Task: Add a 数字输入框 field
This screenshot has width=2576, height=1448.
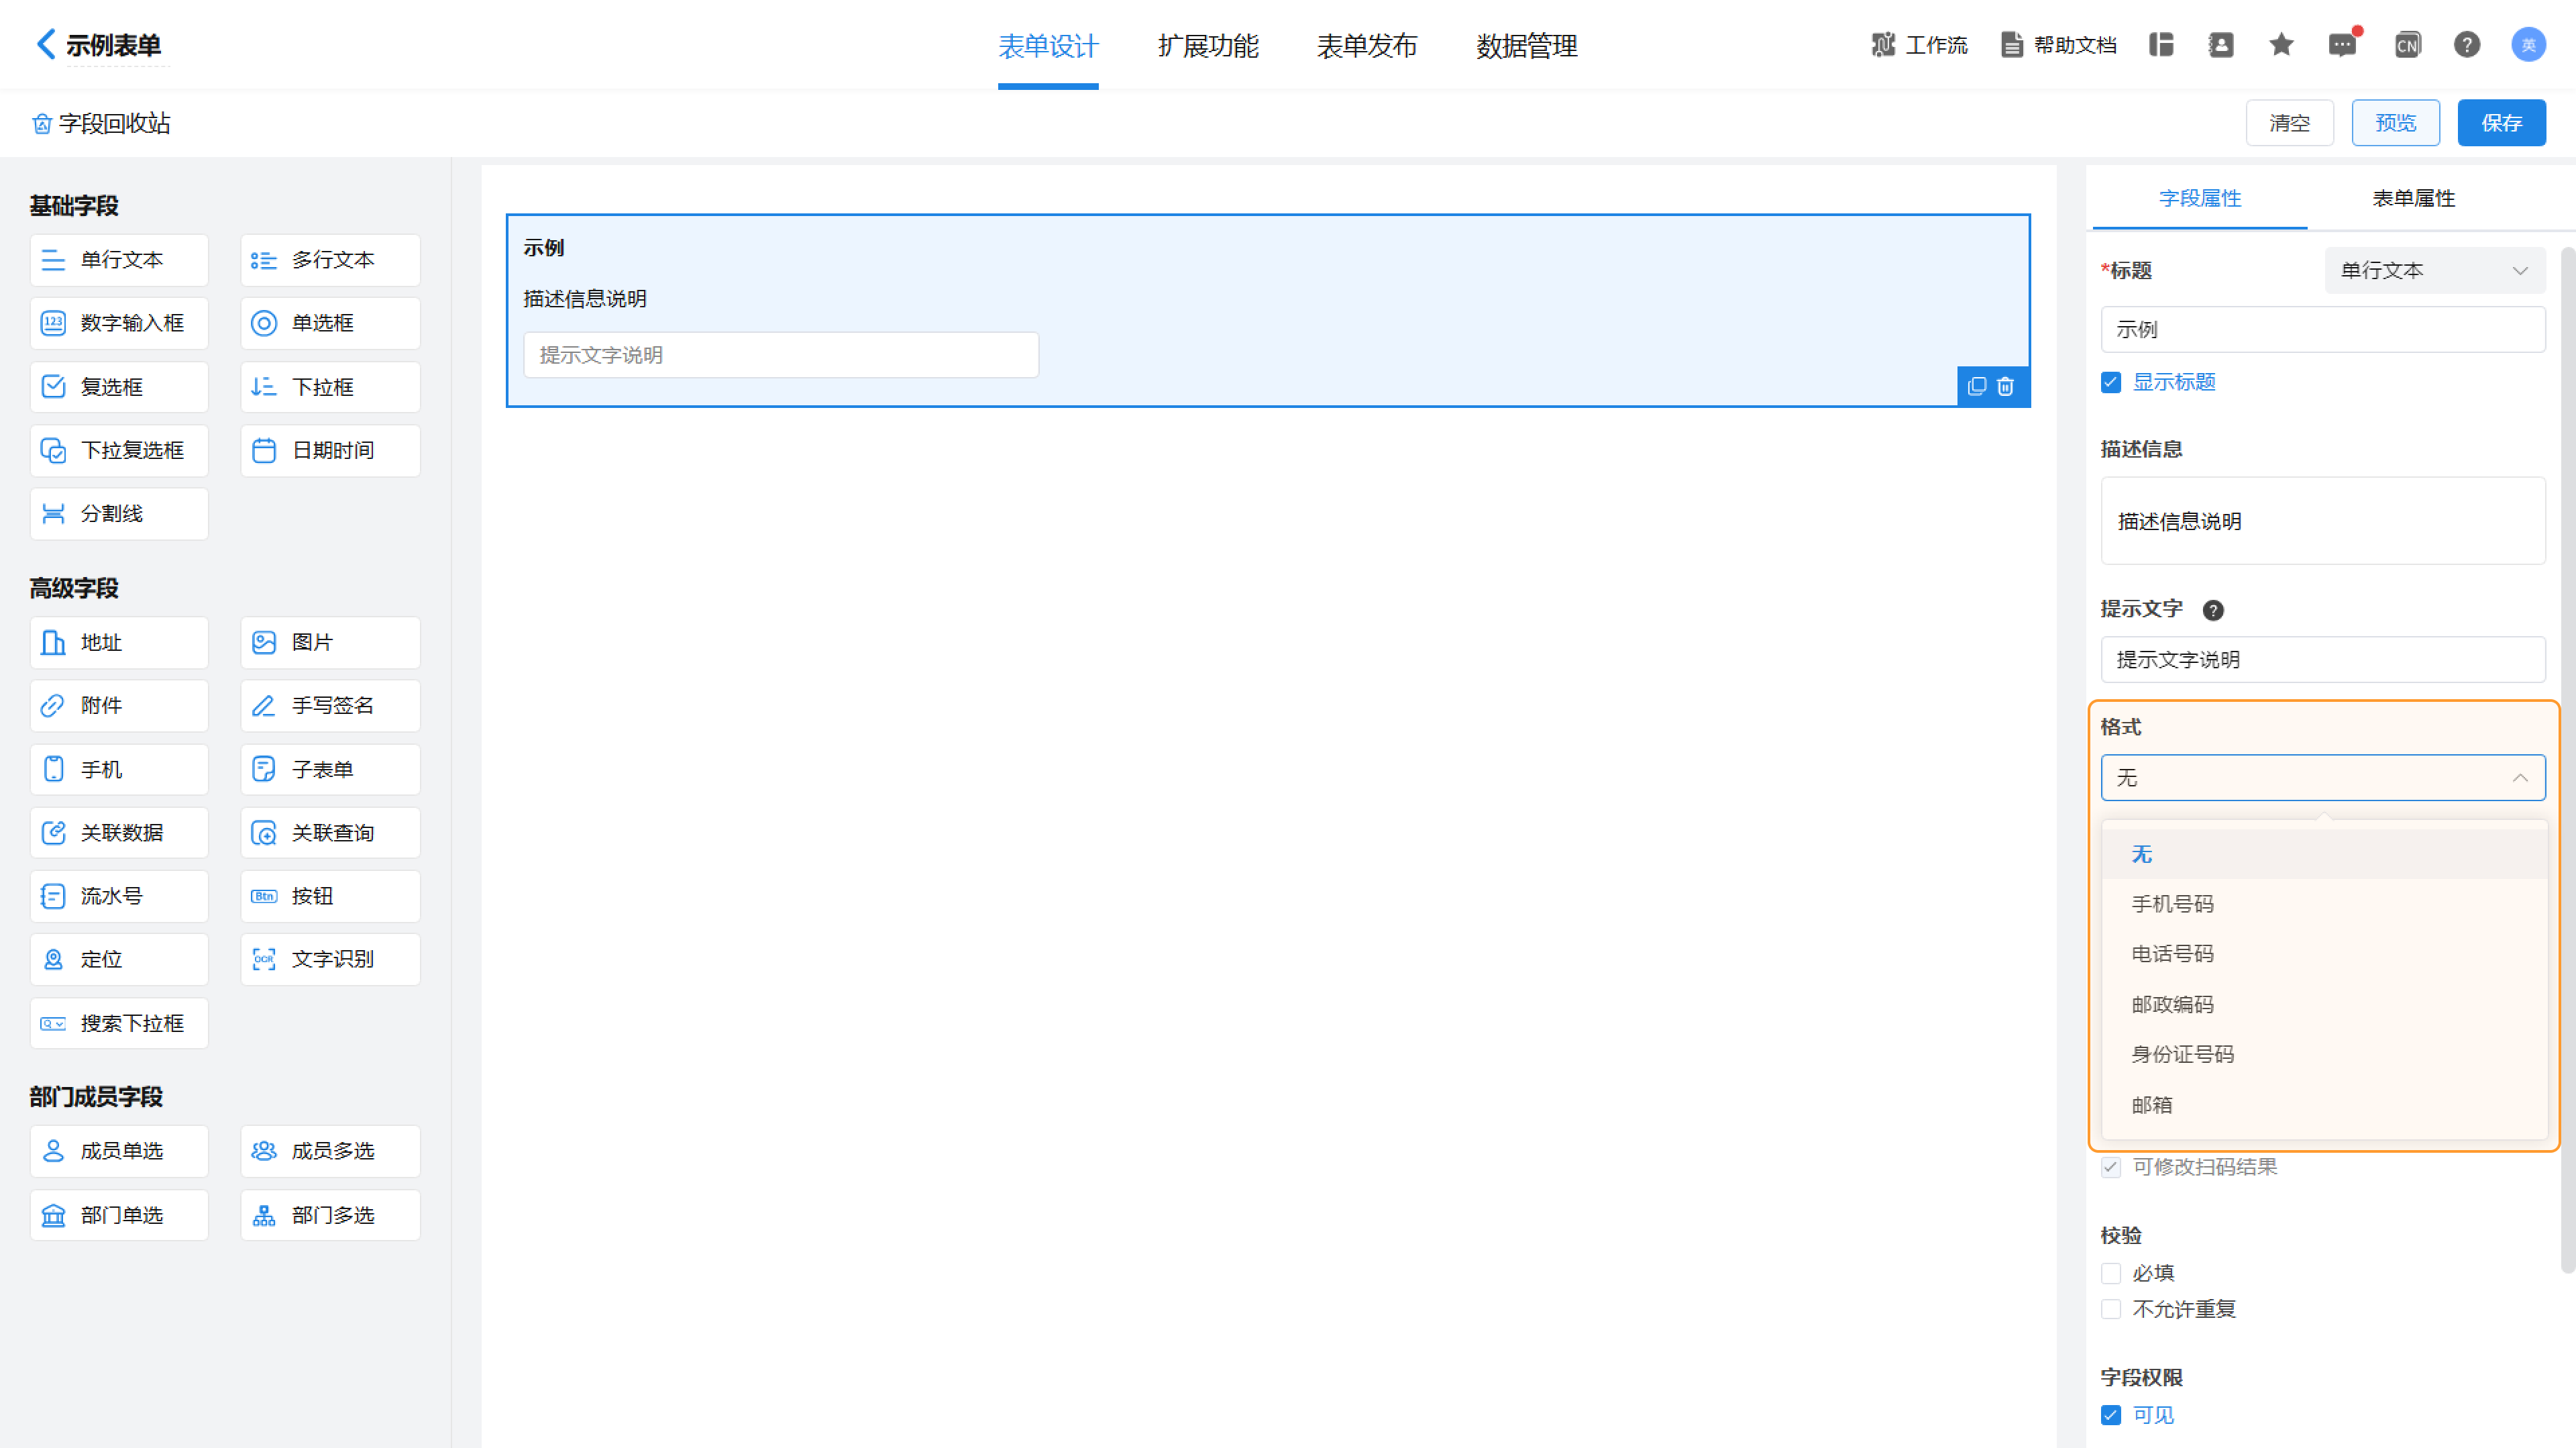Action: click(x=119, y=323)
